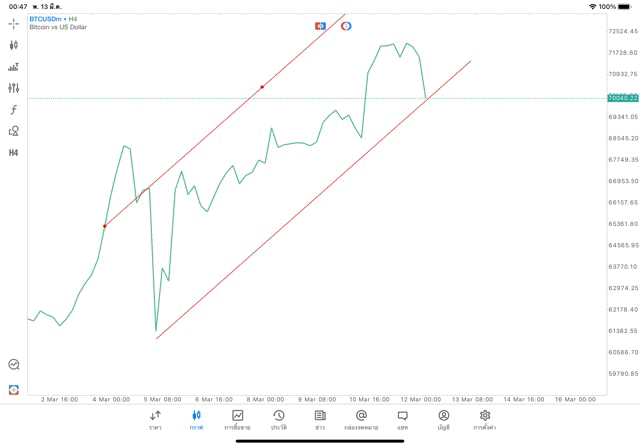Switch to the ราคา (Quotes) tab
The height and width of the screenshot is (447, 640).
[155, 420]
